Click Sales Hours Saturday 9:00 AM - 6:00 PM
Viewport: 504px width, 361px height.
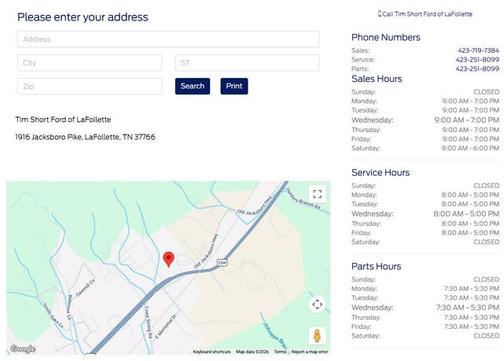[x=425, y=148]
